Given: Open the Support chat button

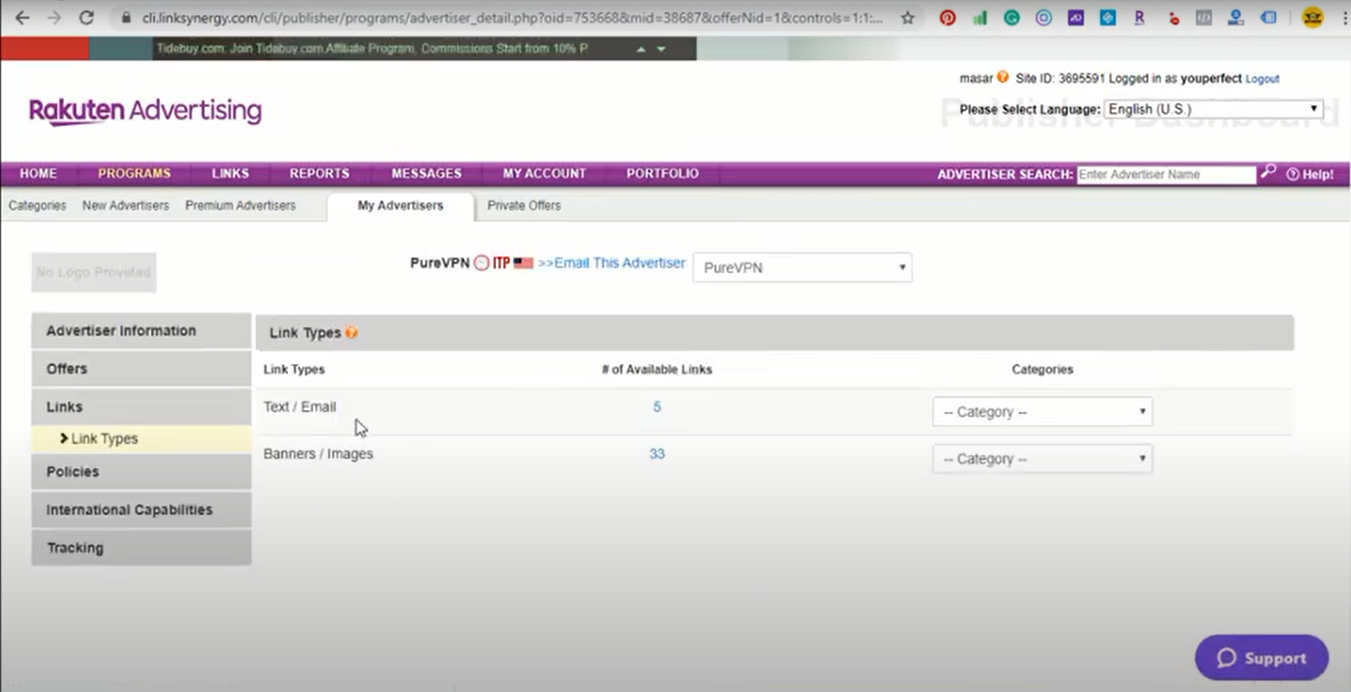Looking at the screenshot, I should [x=1262, y=658].
